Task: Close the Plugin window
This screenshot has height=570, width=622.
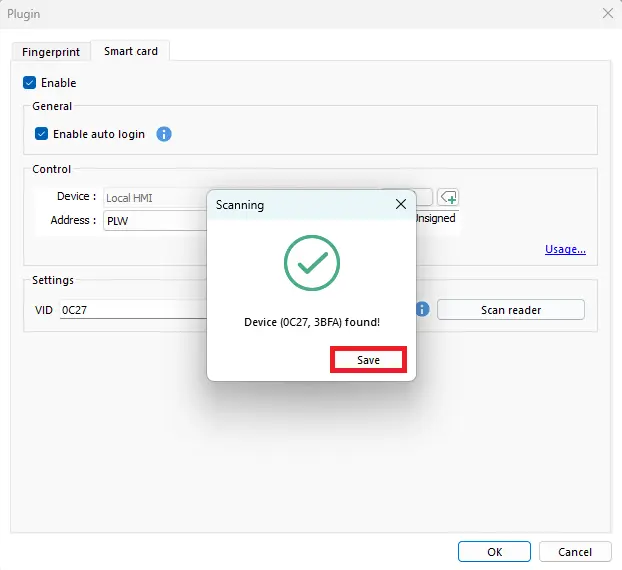Action: tap(607, 13)
